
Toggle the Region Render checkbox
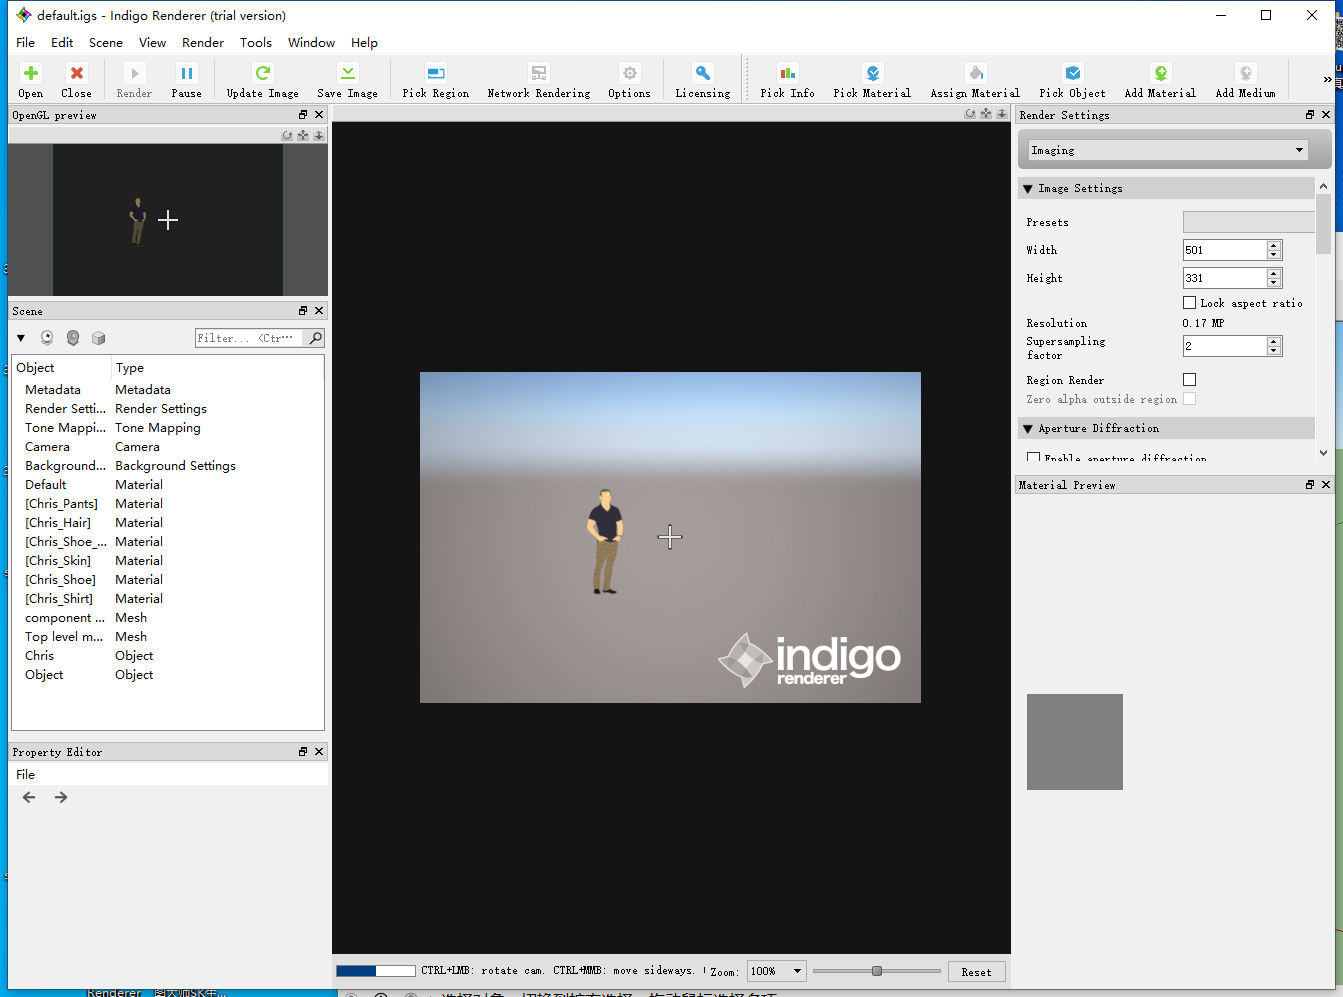click(1190, 380)
